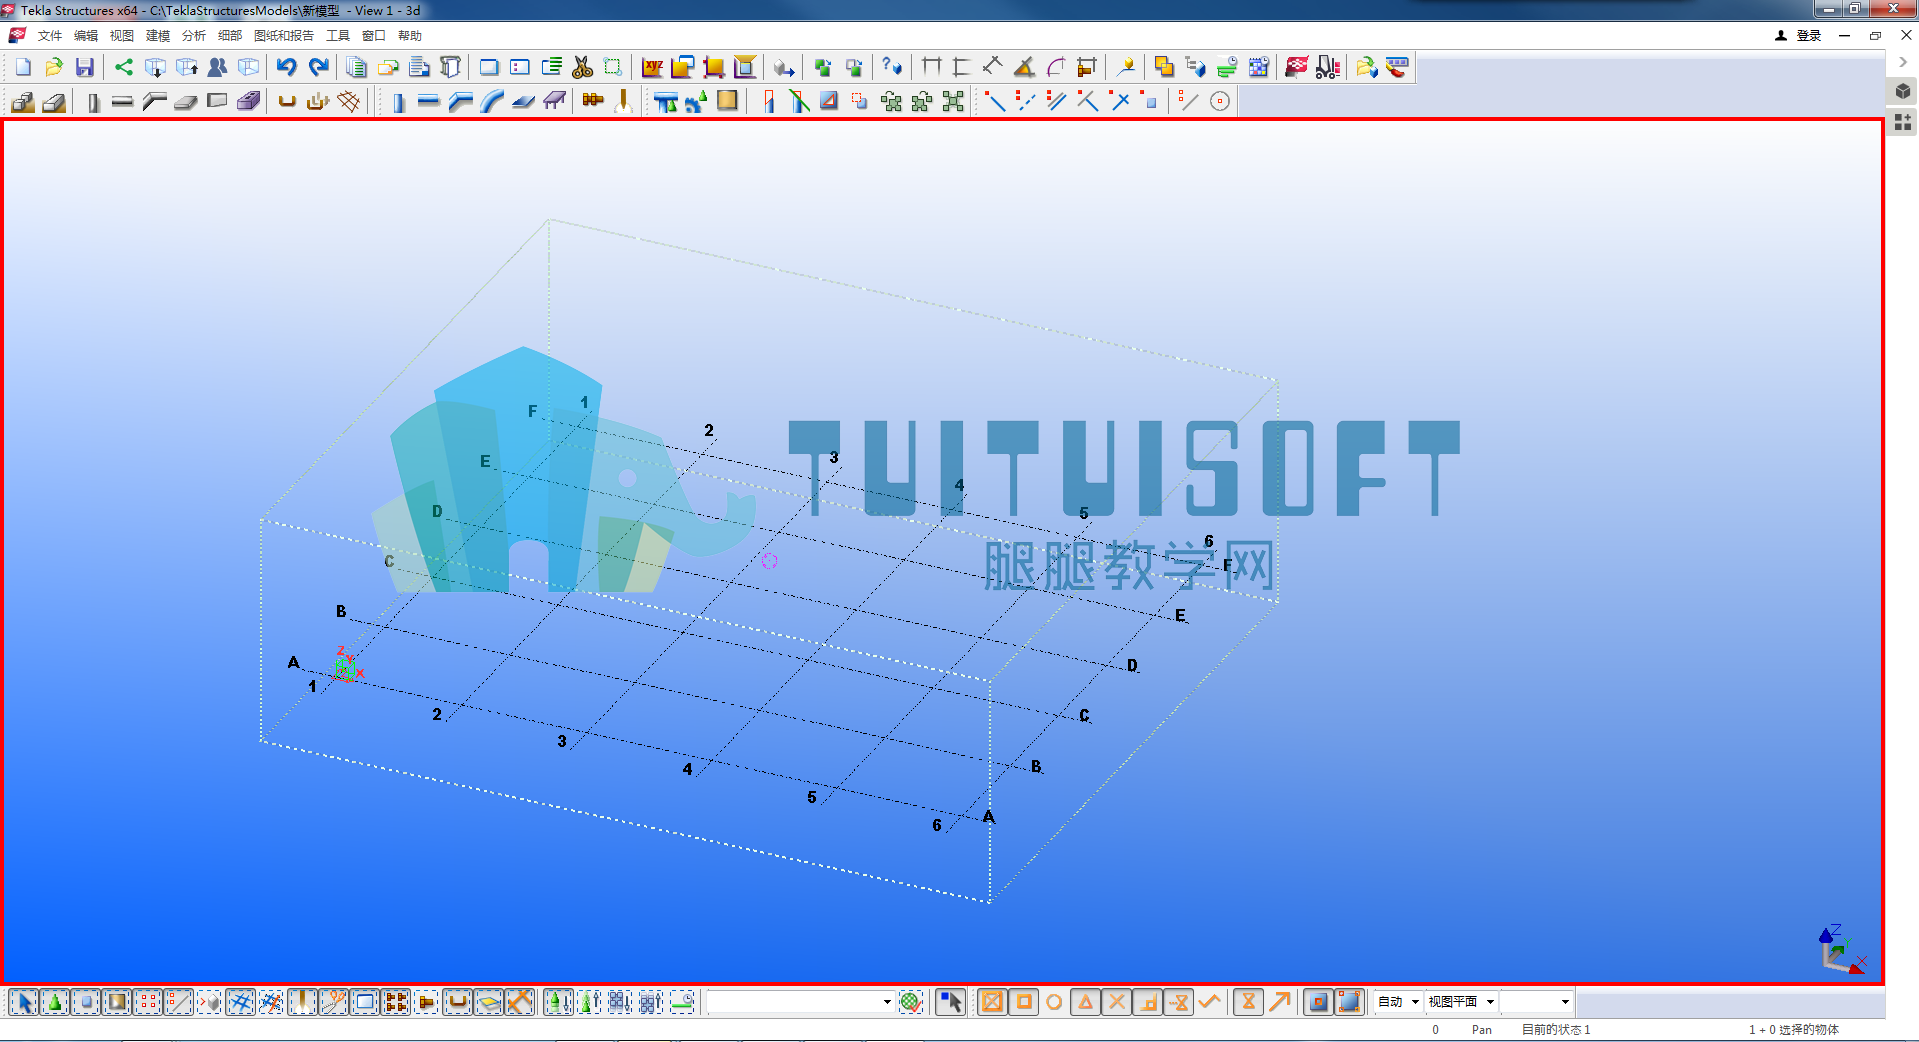Image resolution: width=1919 pixels, height=1042 pixels.
Task: Toggle snap to end points
Action: coord(1023,1001)
